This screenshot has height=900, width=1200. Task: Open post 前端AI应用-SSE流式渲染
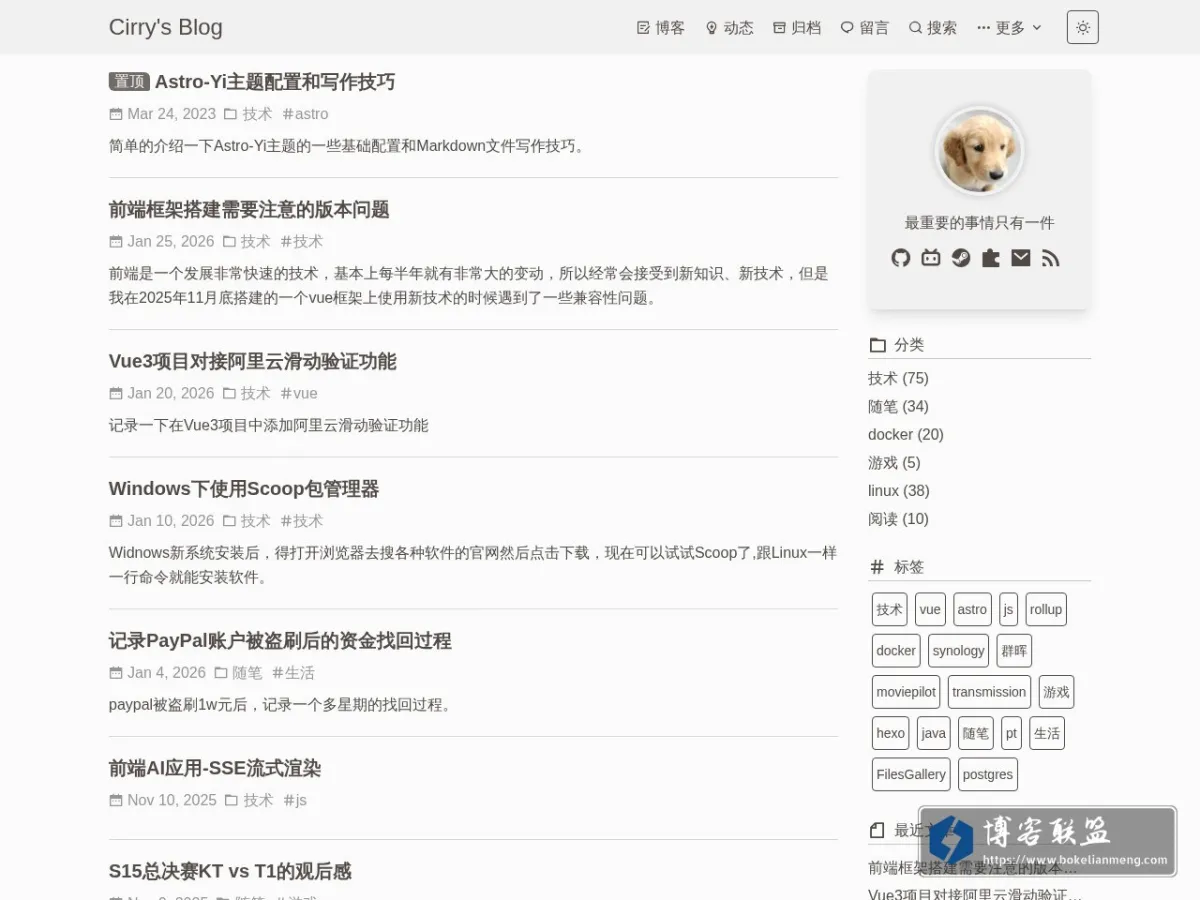215,769
